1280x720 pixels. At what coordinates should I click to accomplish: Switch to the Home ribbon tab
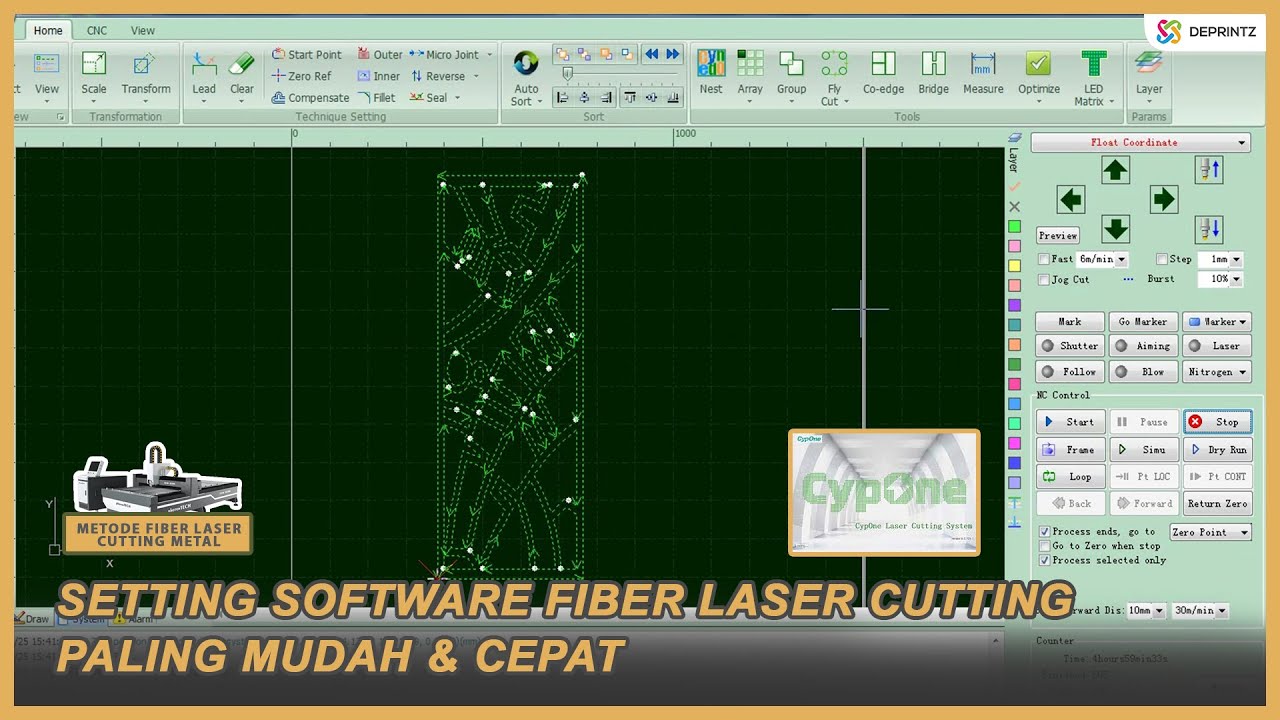[x=48, y=30]
